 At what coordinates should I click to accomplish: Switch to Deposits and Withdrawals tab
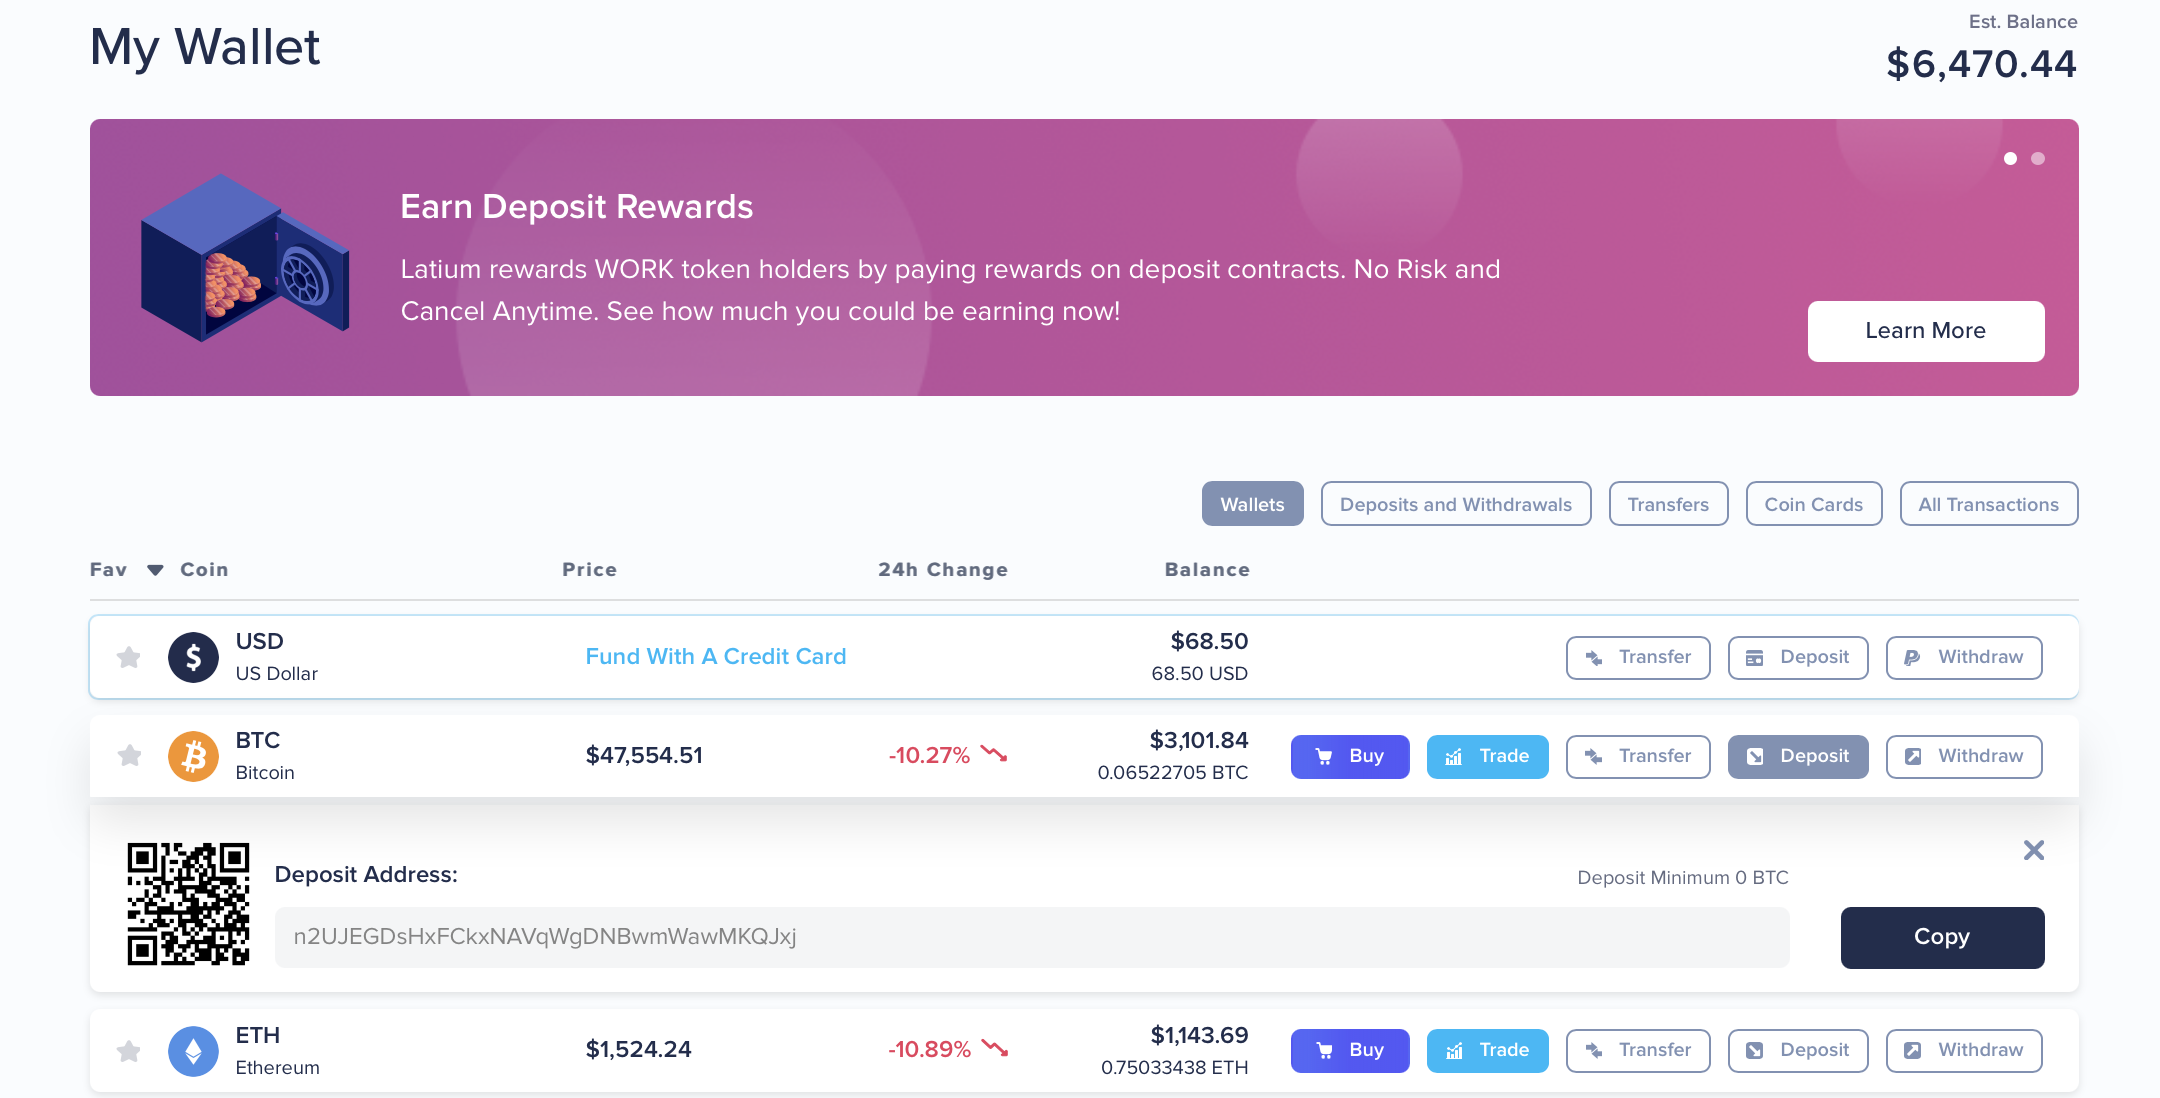pos(1455,504)
